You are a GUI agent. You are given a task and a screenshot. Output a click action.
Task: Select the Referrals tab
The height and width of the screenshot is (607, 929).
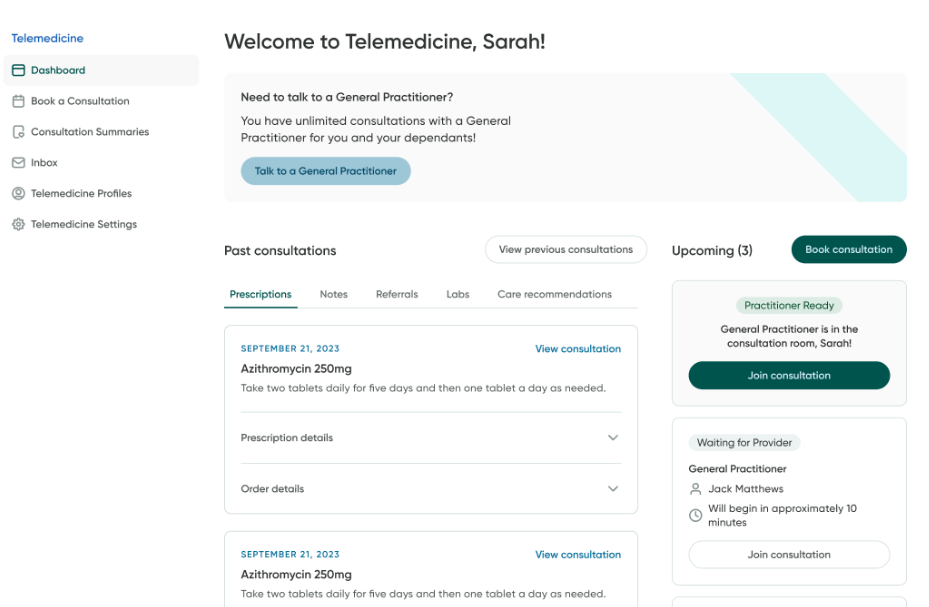point(396,294)
